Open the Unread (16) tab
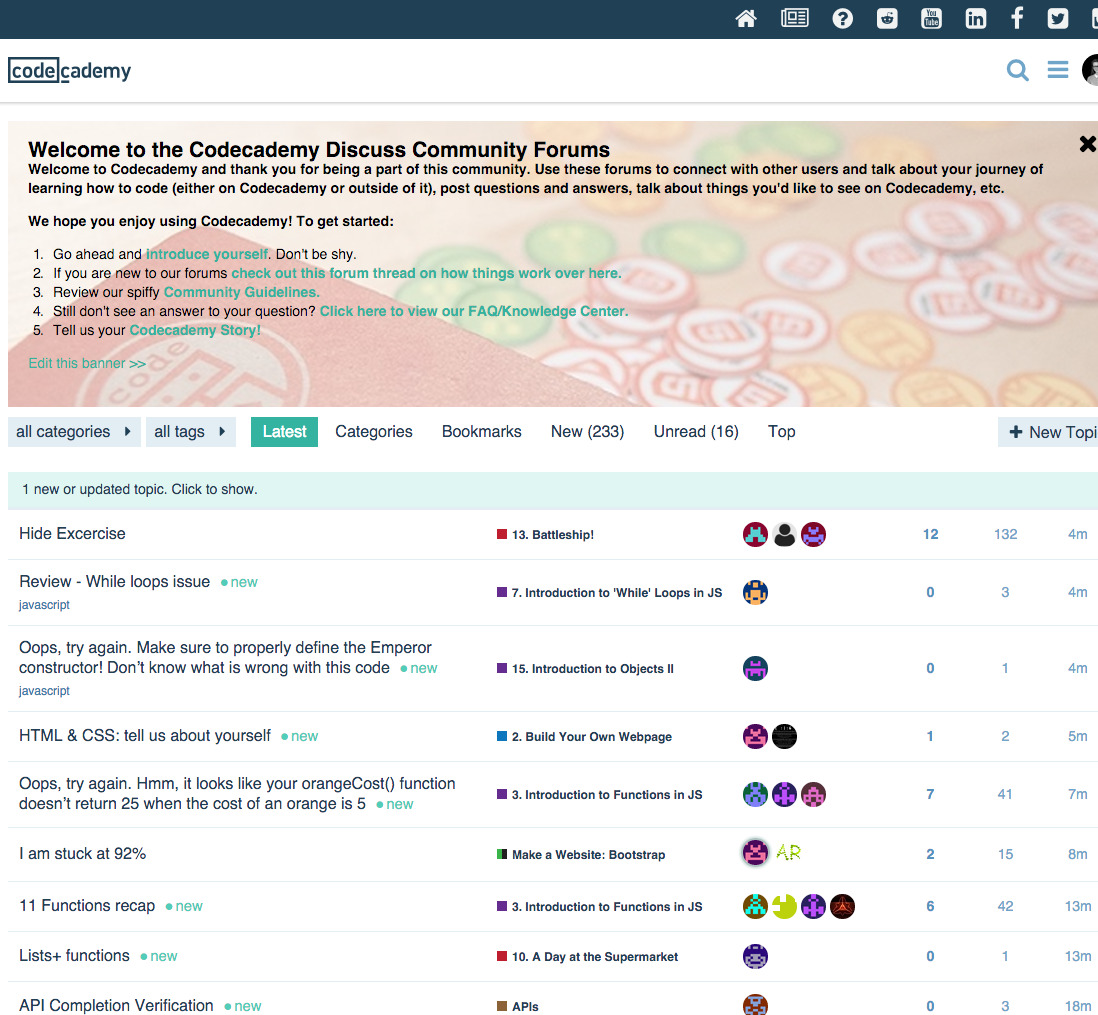The height and width of the screenshot is (1015, 1098). click(x=696, y=431)
